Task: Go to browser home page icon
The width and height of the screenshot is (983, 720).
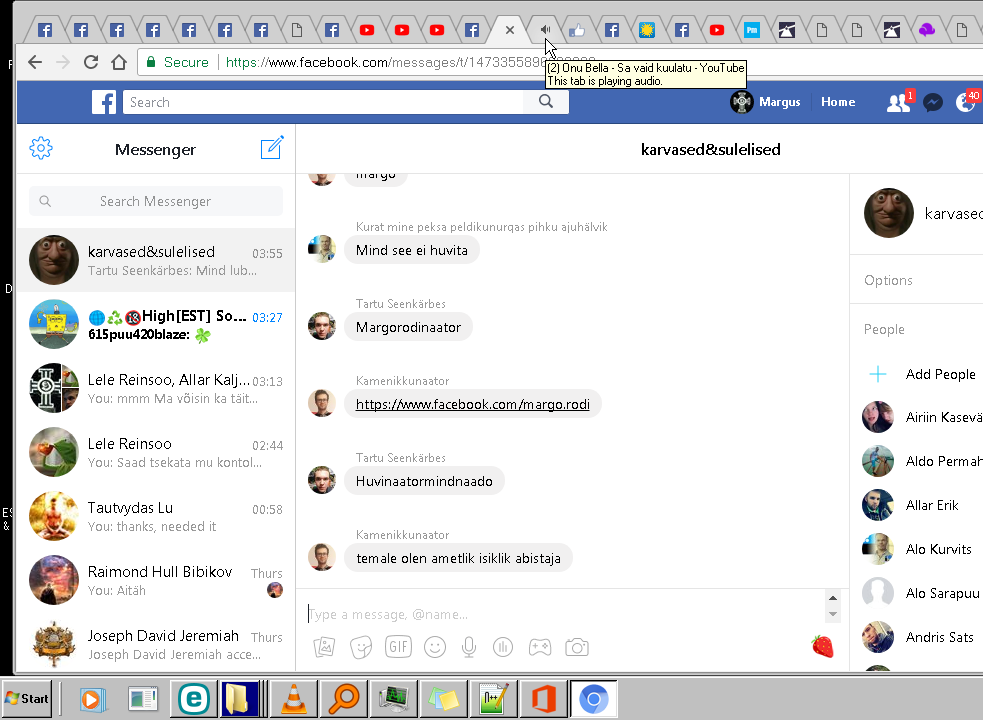Action: pos(119,62)
